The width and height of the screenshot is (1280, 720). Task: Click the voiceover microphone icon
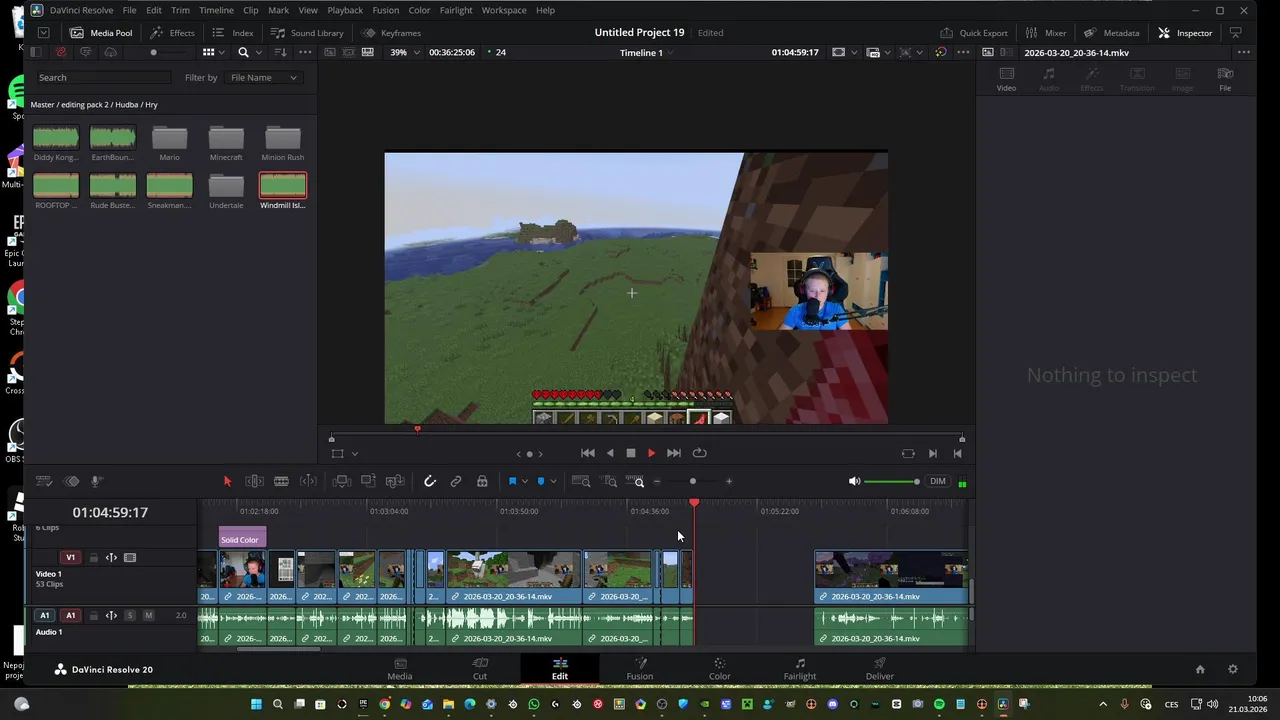tap(97, 481)
